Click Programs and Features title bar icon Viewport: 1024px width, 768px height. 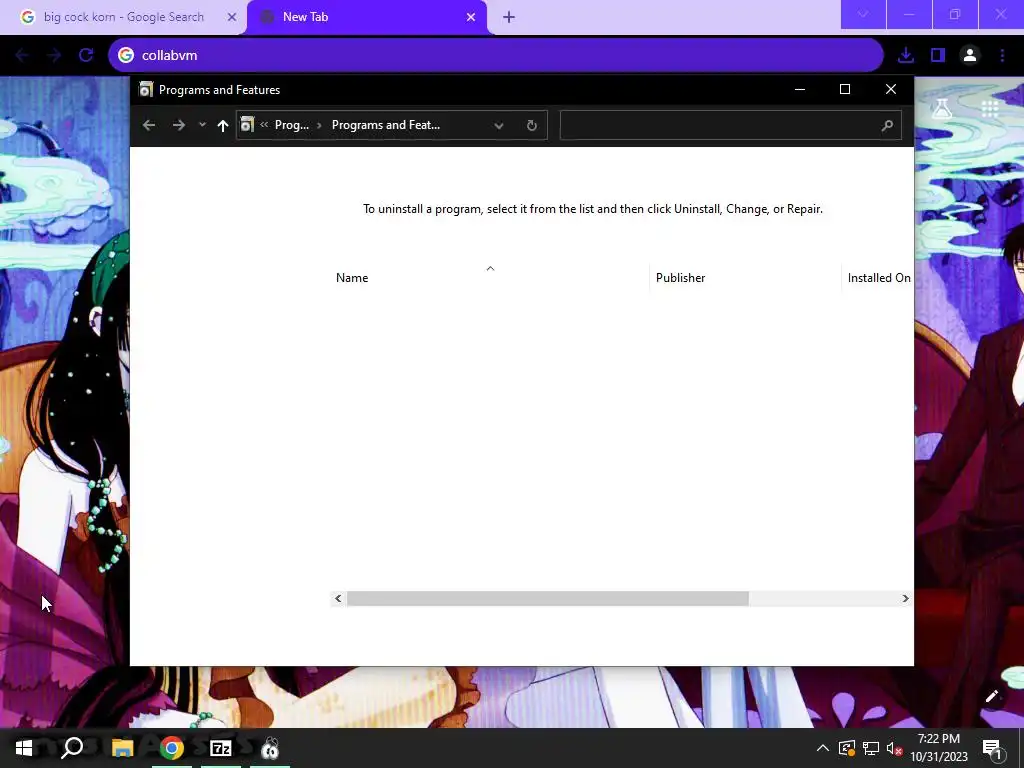pyautogui.click(x=146, y=89)
